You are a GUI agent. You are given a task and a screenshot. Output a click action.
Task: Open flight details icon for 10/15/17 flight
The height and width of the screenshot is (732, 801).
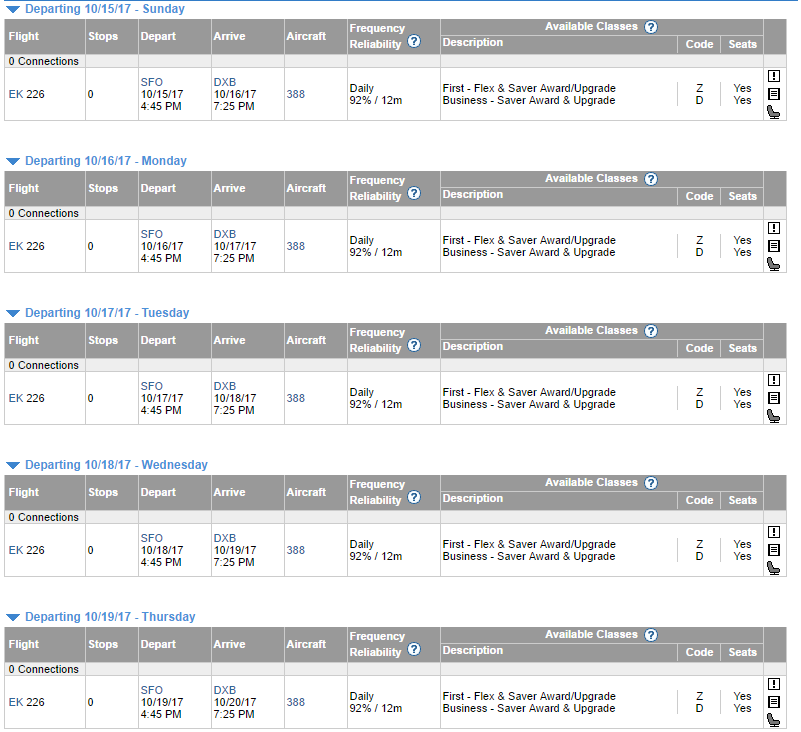tap(773, 94)
